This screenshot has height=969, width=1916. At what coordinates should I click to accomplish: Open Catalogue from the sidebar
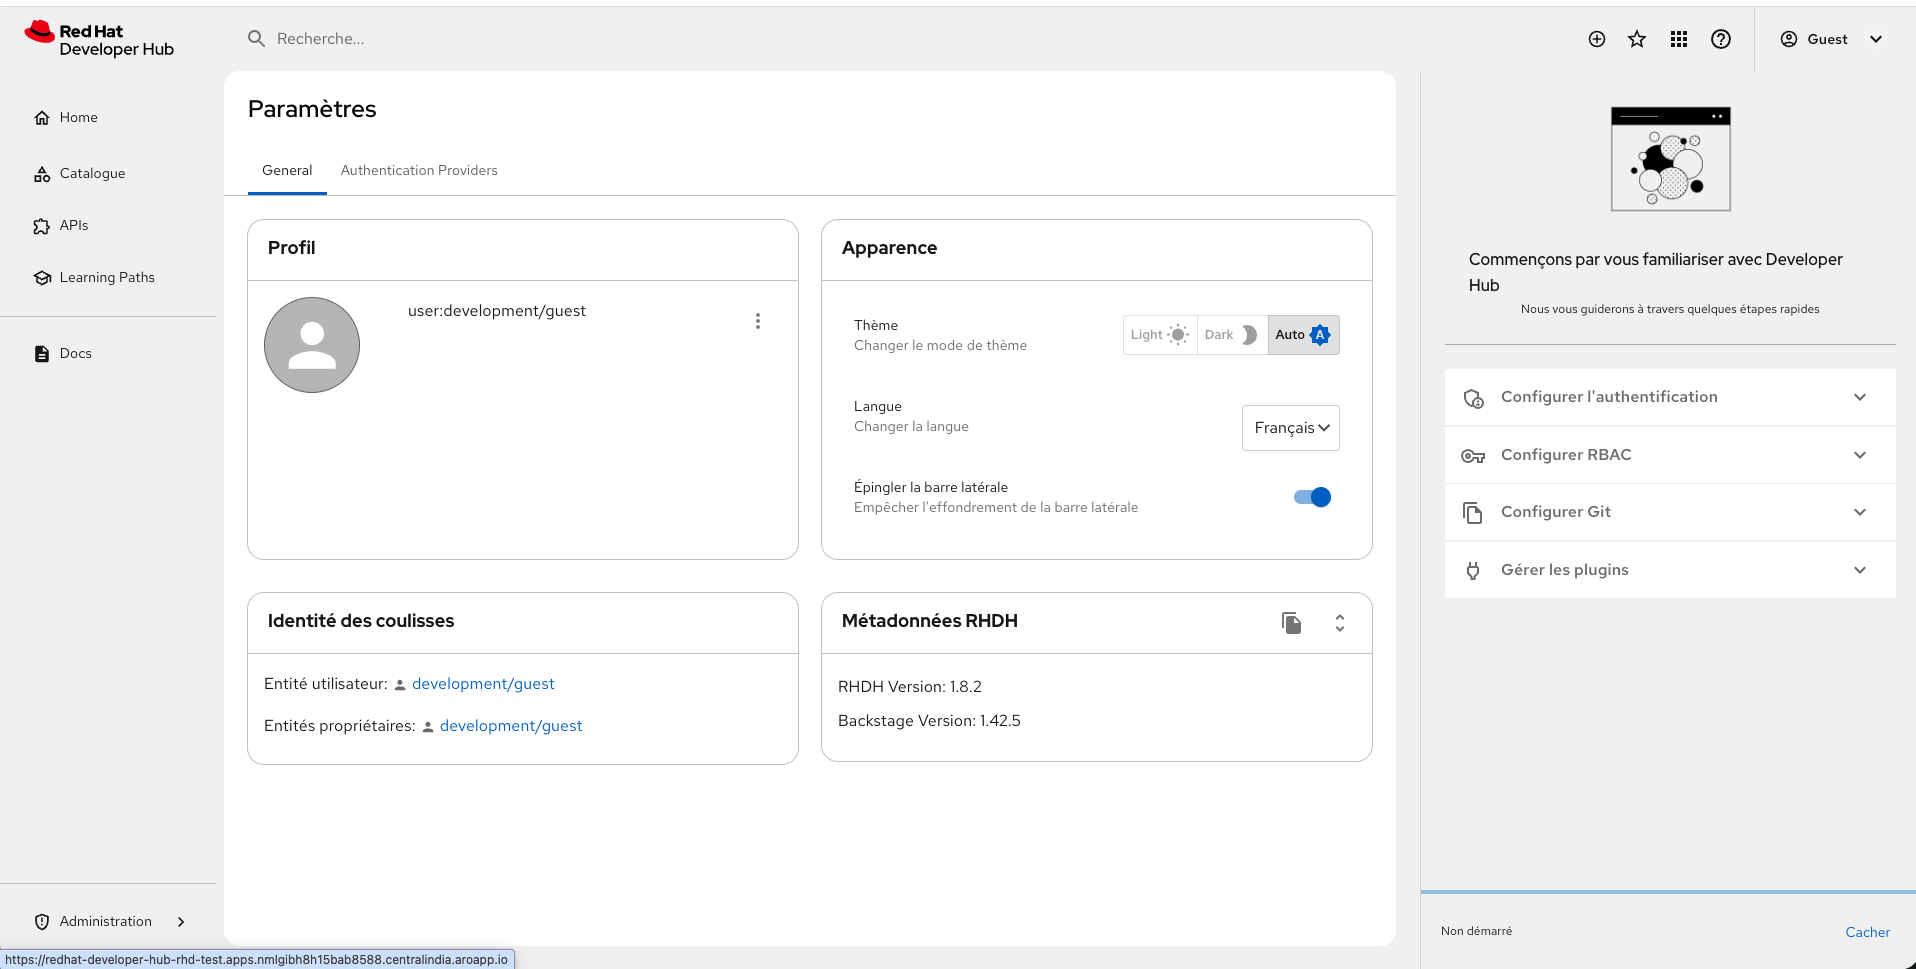(92, 173)
